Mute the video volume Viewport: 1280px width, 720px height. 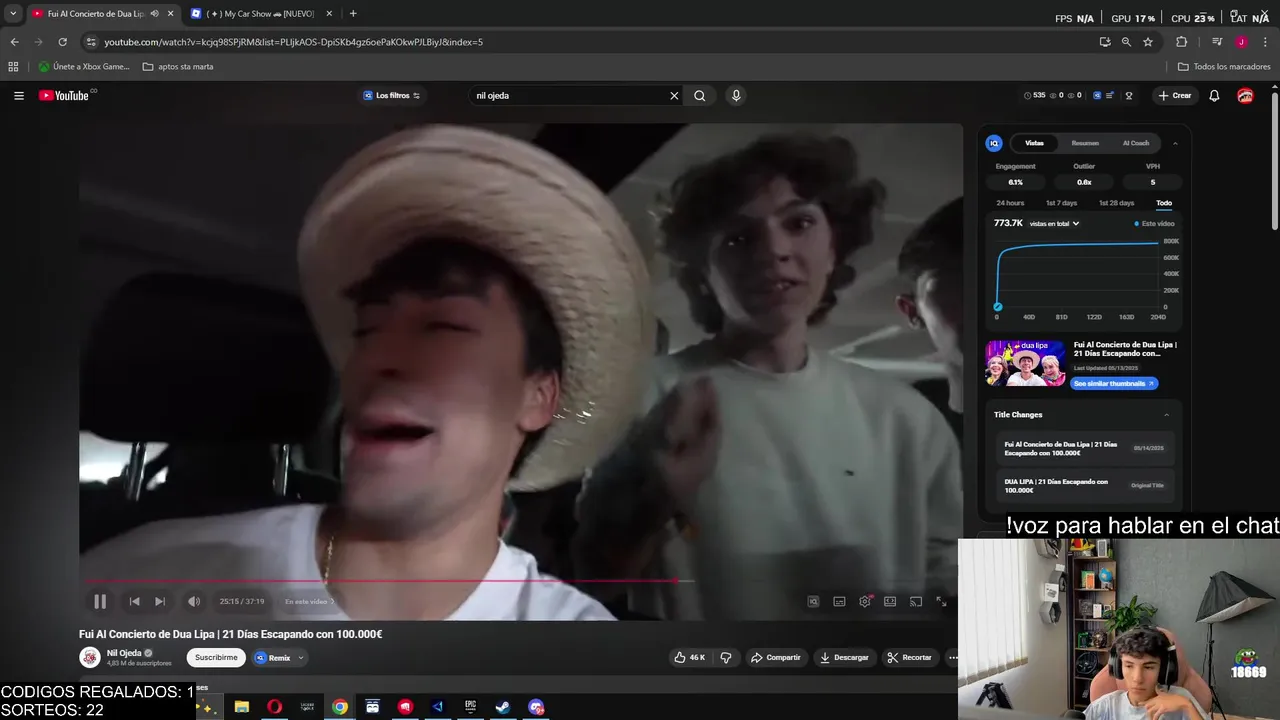194,601
